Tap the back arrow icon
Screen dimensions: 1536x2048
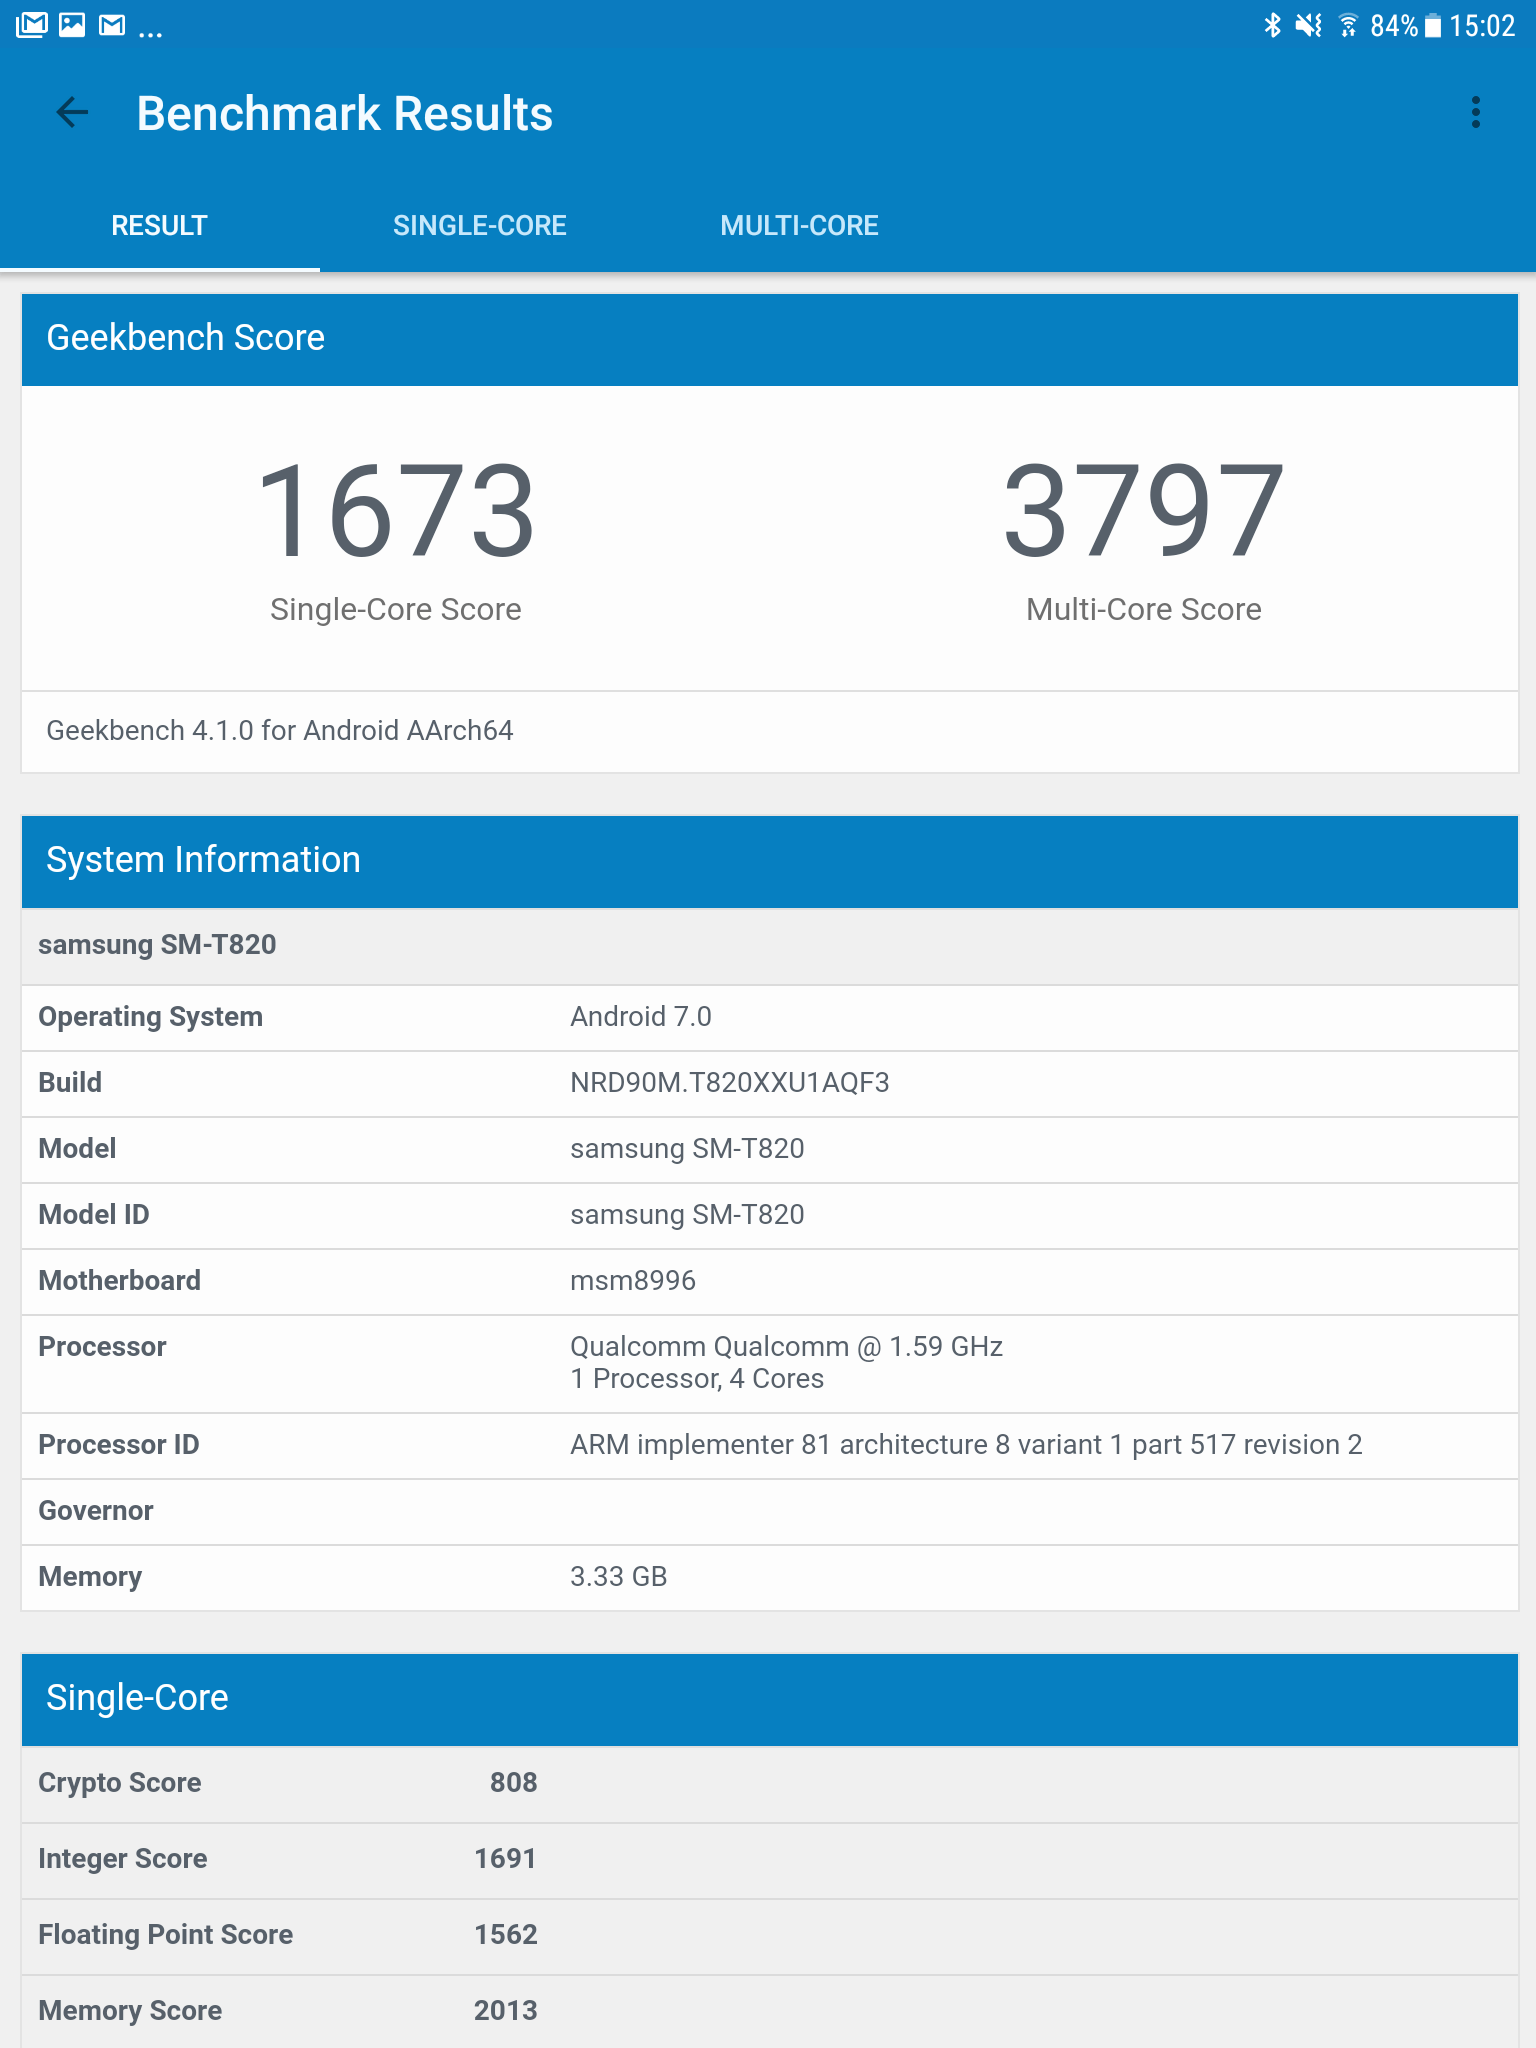click(72, 113)
